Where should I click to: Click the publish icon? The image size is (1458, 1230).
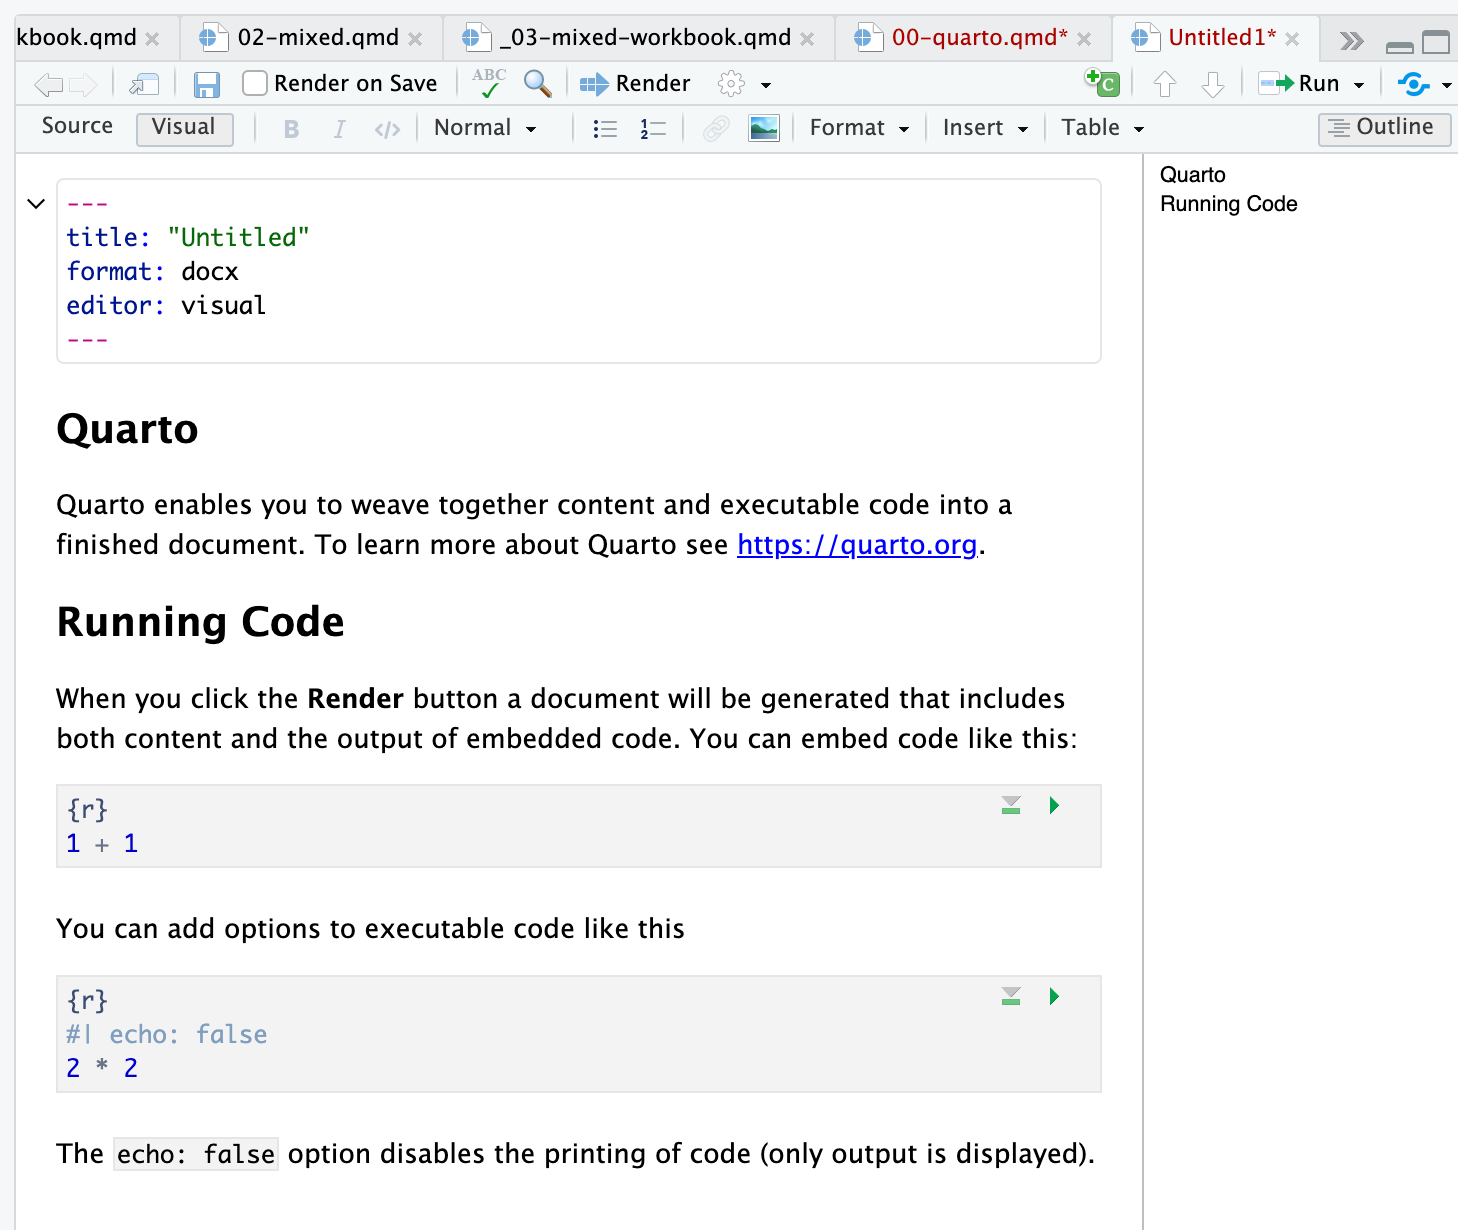click(1413, 84)
